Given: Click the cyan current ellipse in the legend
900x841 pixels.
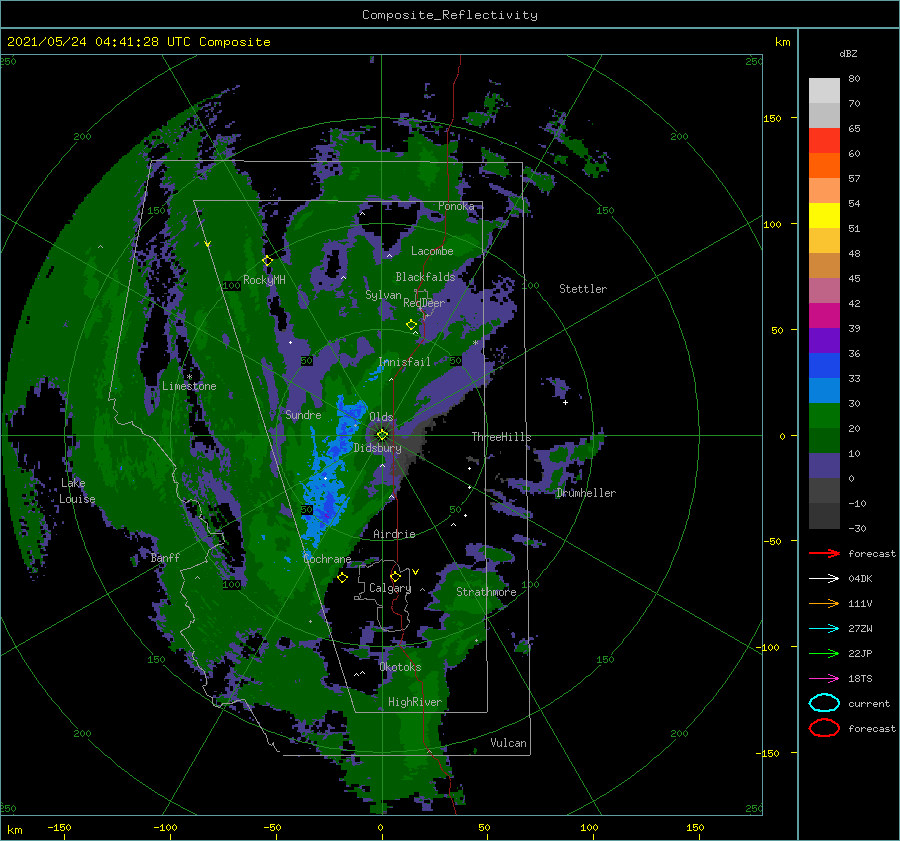Looking at the screenshot, I should pyautogui.click(x=825, y=703).
